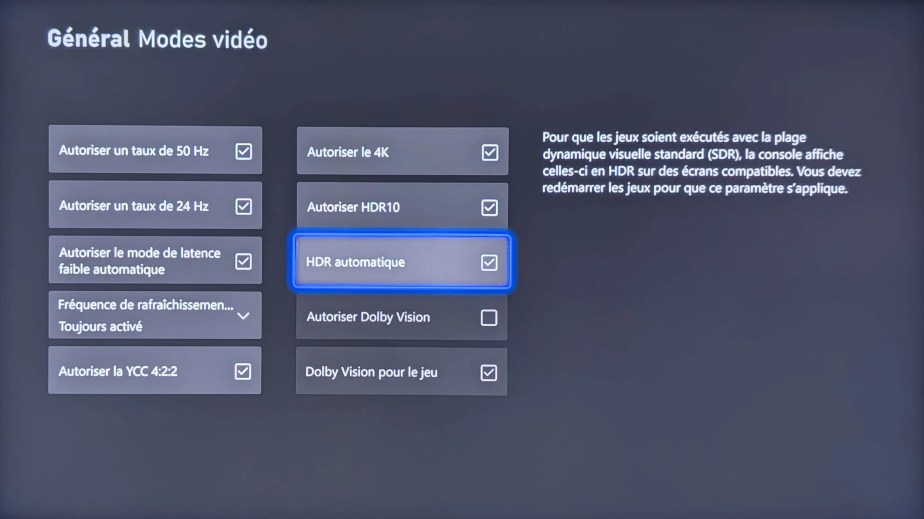This screenshot has height=519, width=924.
Task: Toggle the 'Autoriser un taux de 24 Hz' checkbox
Action: click(243, 206)
